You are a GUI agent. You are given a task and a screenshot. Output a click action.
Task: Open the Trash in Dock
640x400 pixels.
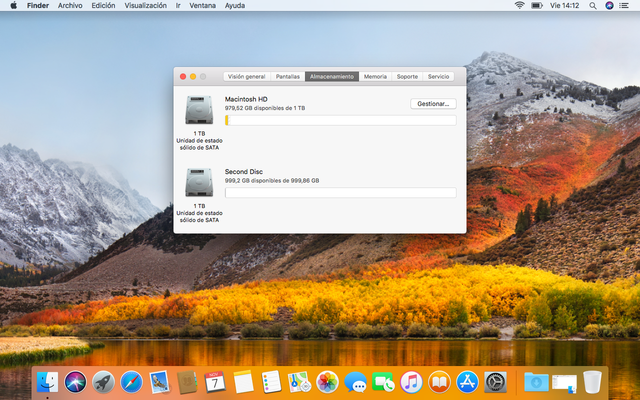592,382
